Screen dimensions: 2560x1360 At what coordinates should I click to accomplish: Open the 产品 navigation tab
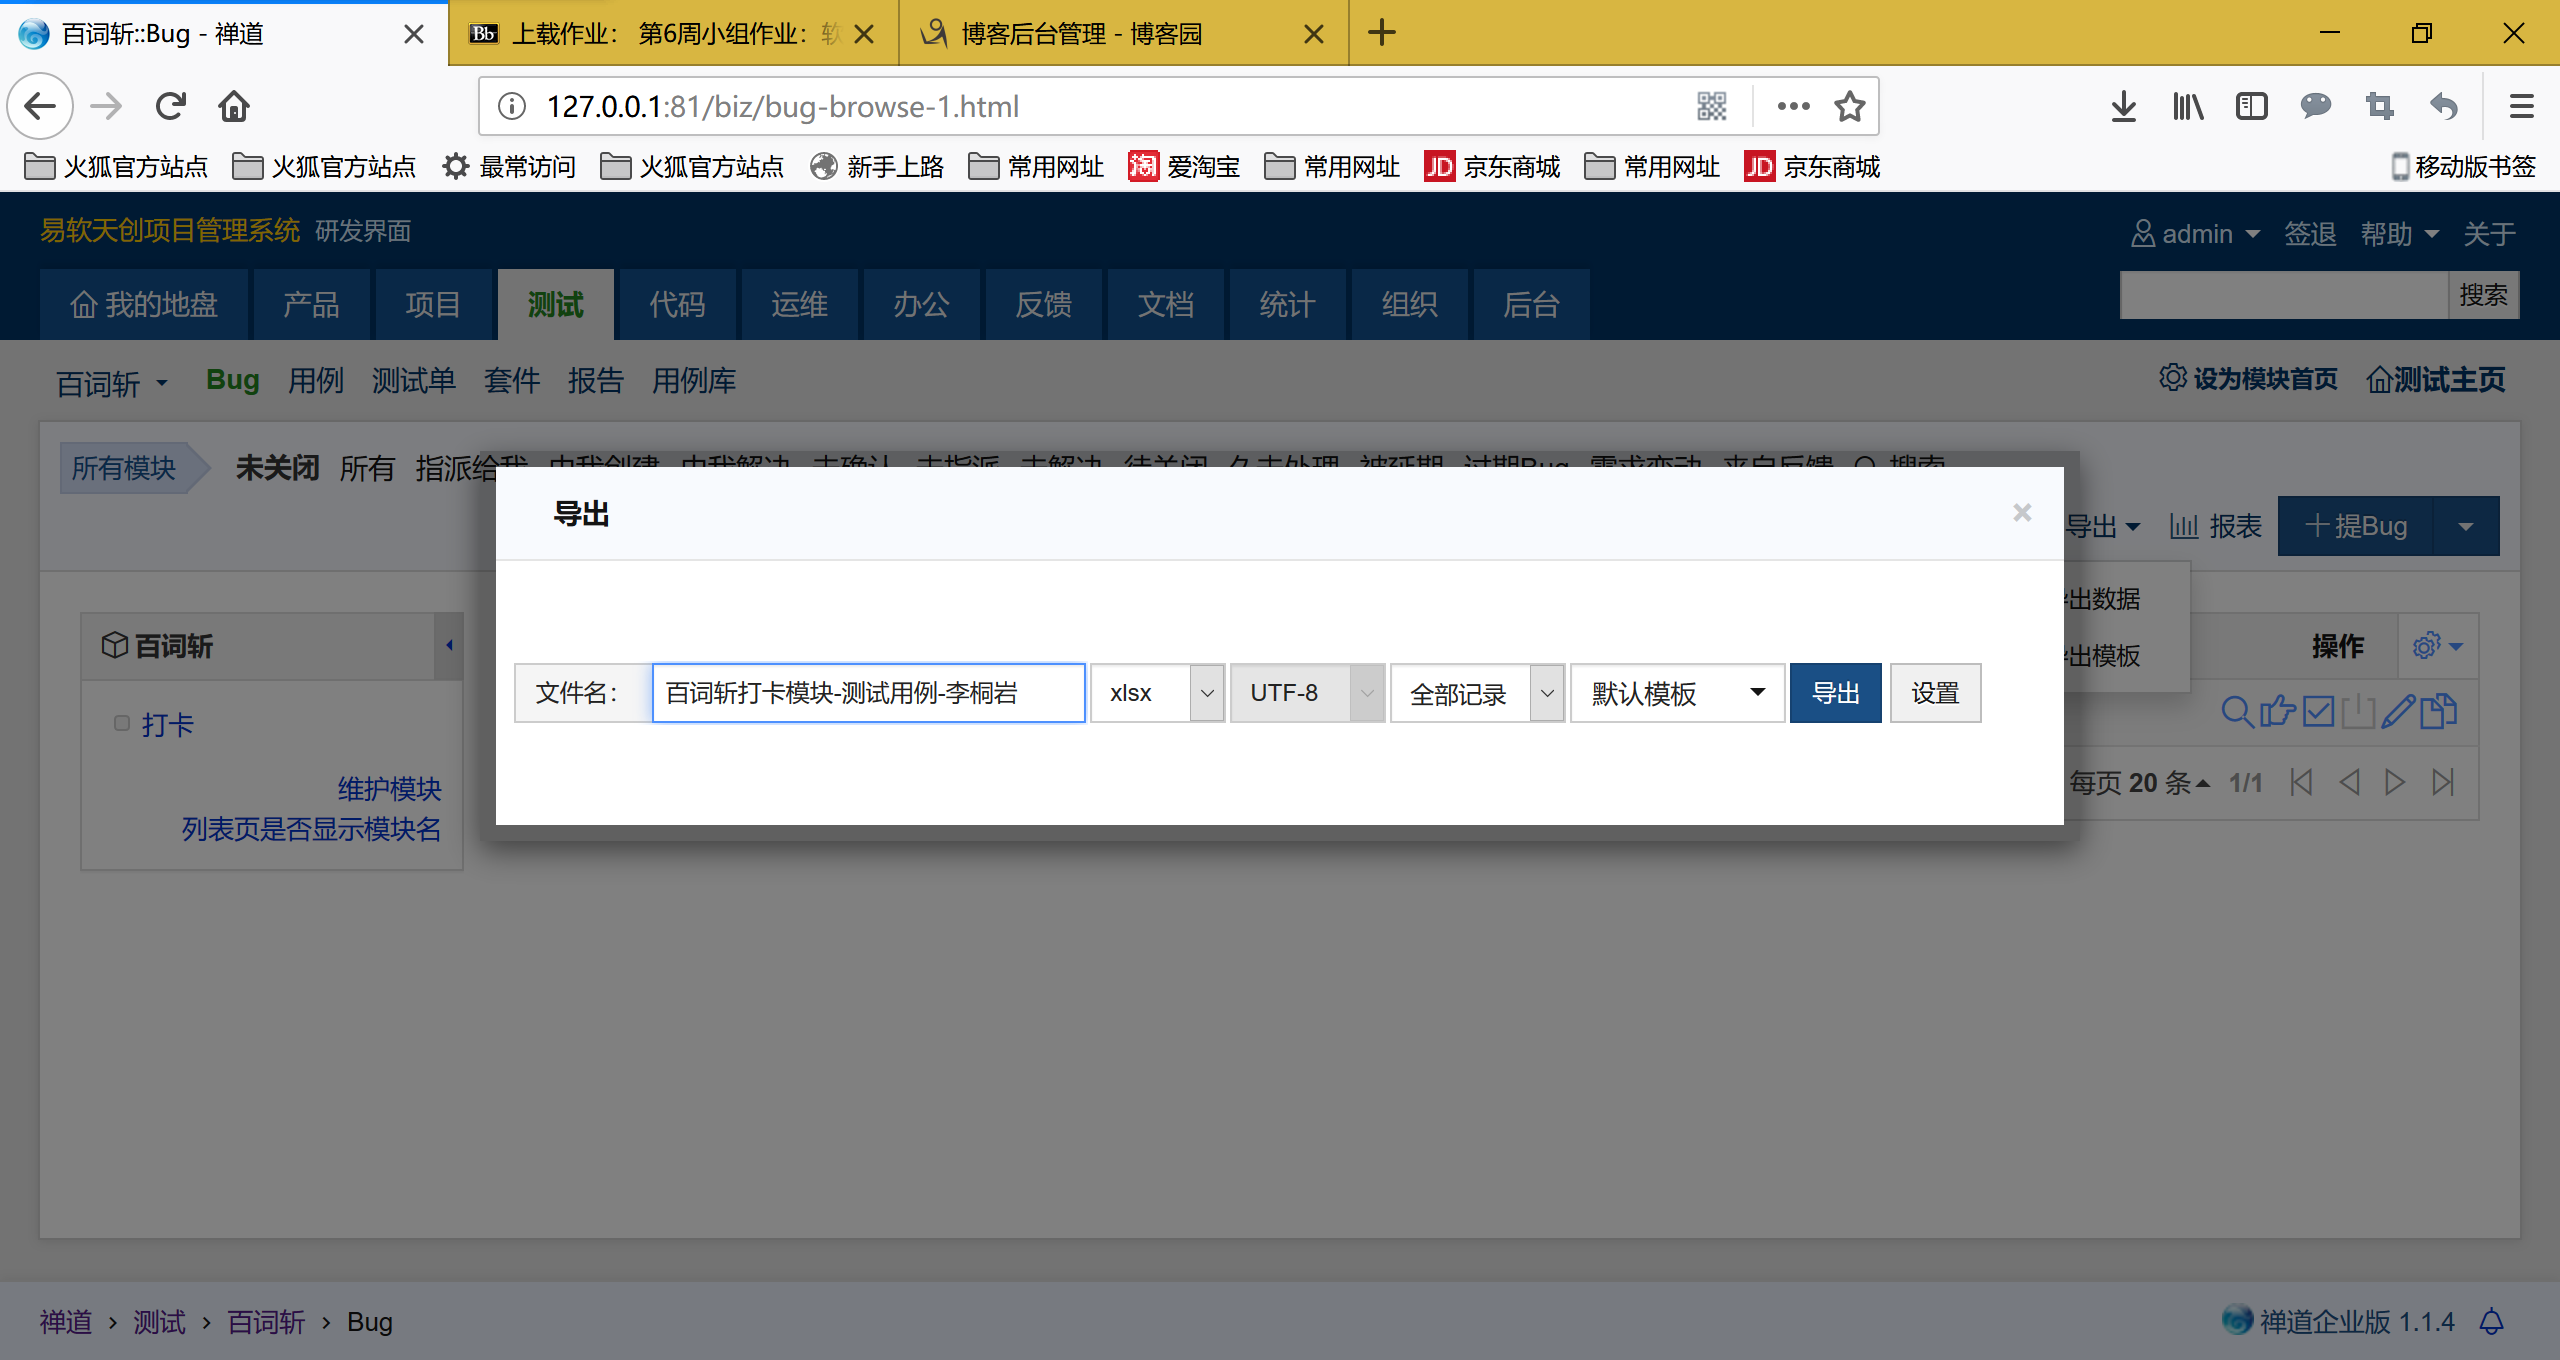coord(311,304)
